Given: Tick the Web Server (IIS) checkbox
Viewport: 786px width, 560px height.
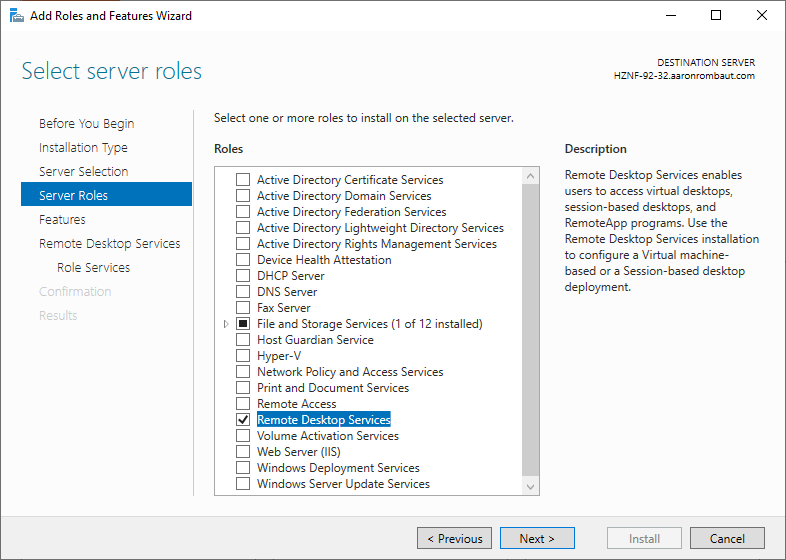Looking at the screenshot, I should [243, 452].
